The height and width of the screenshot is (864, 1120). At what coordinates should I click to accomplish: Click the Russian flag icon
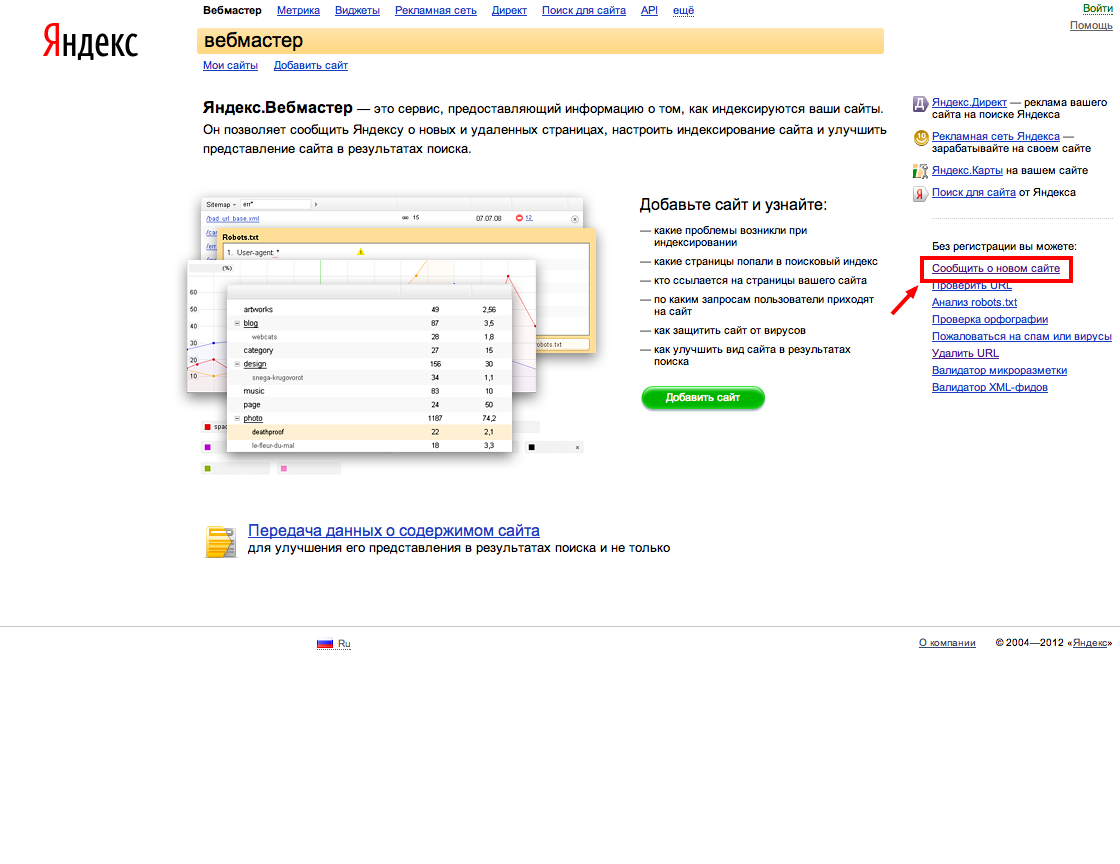tap(325, 643)
